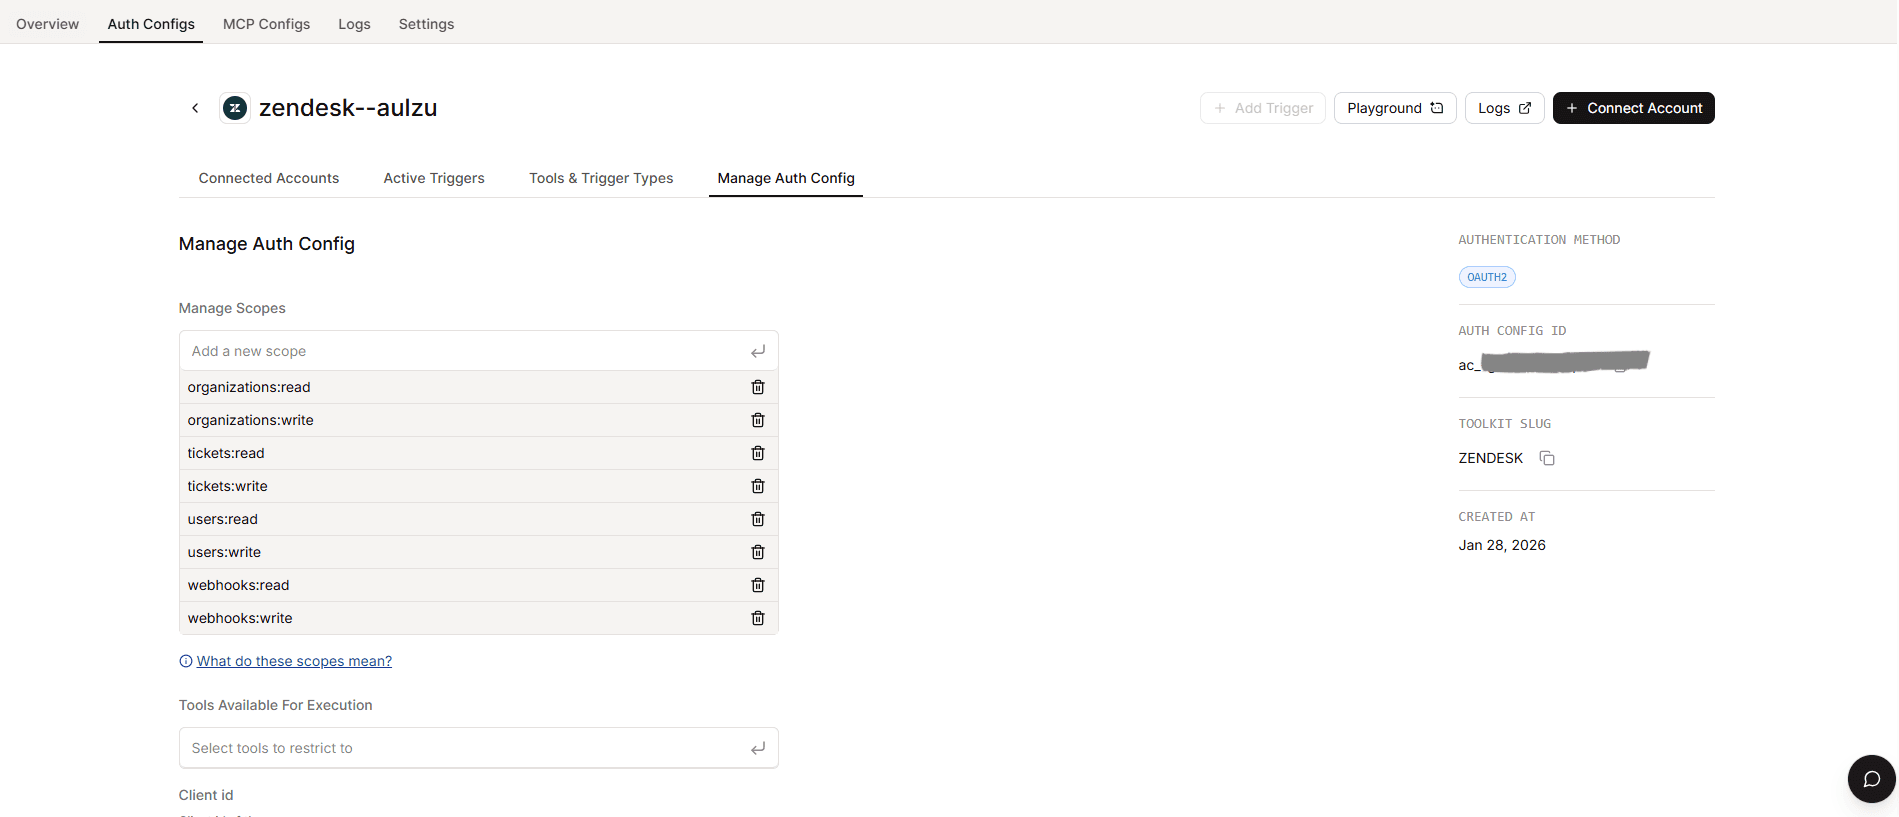Click the Jan 28, 2026 created date
1899x817 pixels.
1502,545
